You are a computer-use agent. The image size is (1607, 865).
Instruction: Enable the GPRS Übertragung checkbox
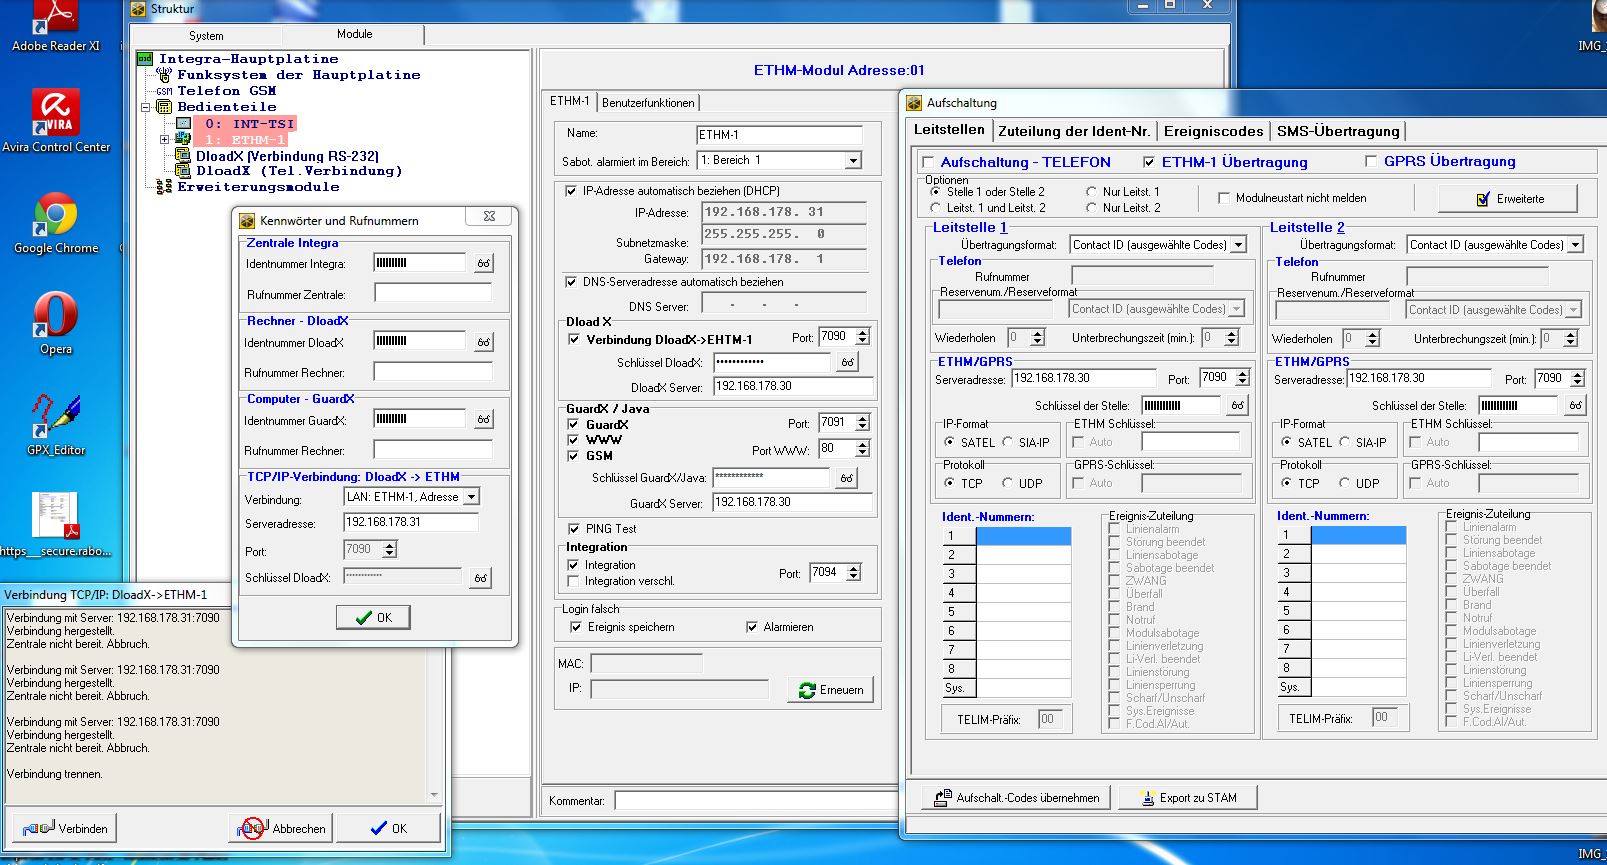tap(1371, 161)
